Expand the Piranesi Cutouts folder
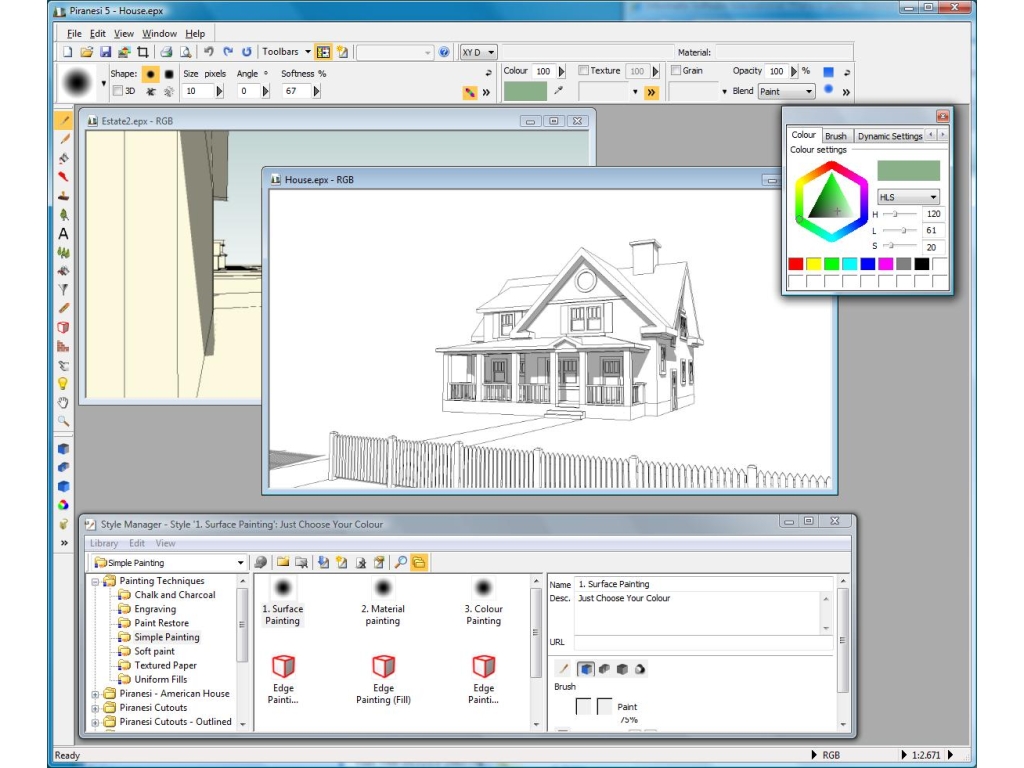1024x768 pixels. click(x=96, y=708)
